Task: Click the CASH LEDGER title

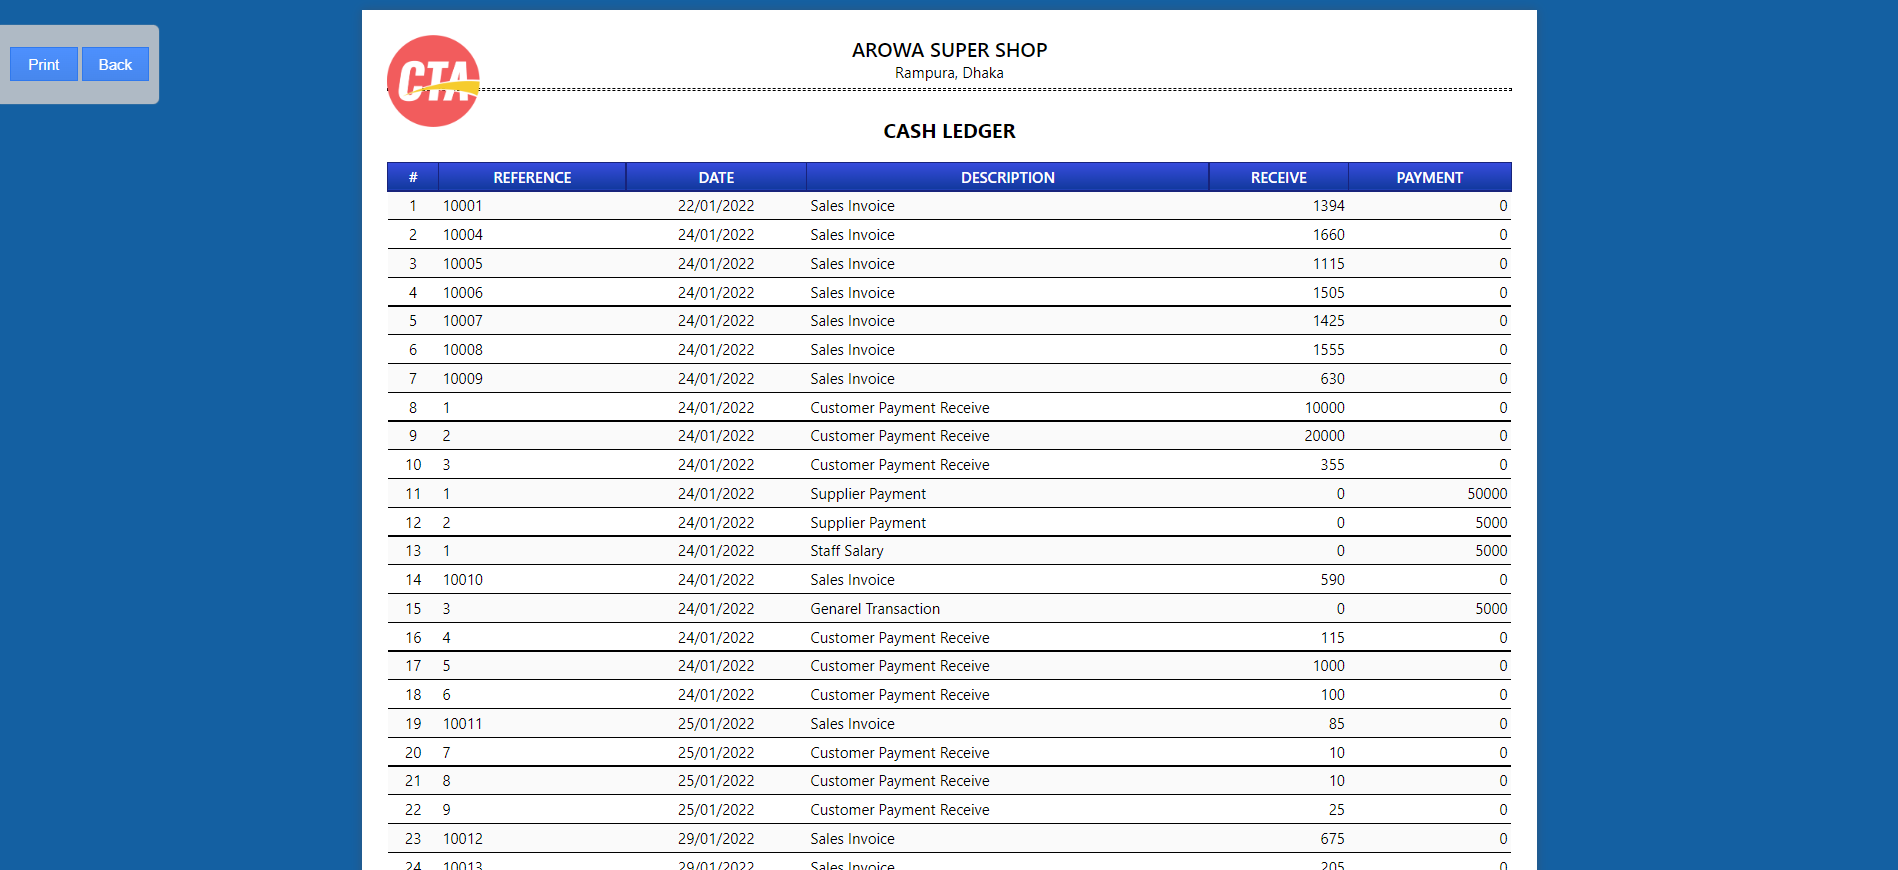Action: tap(949, 131)
